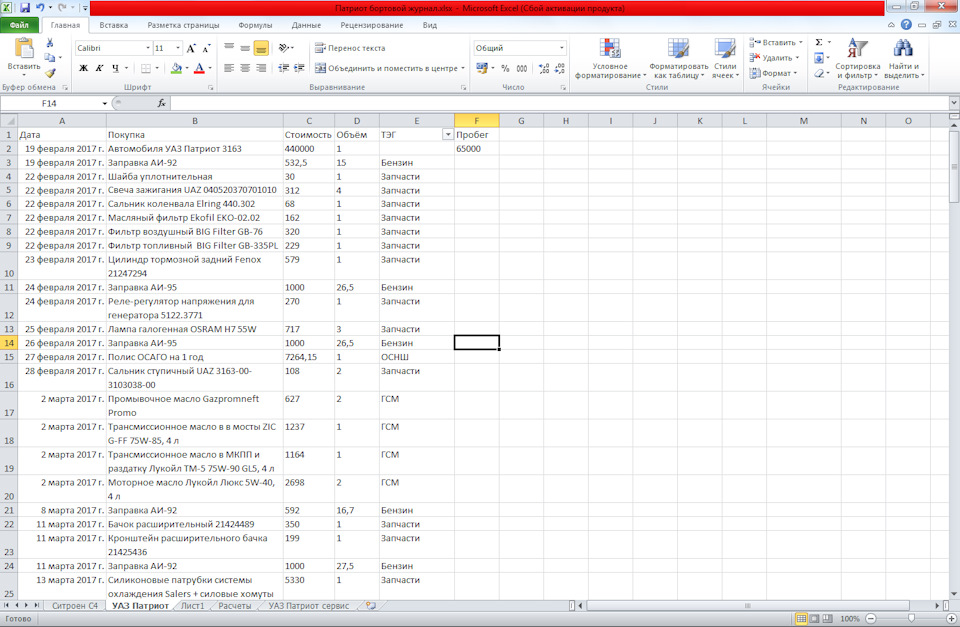Switch to Page Layout view in the status bar
960x627 pixels.
tap(814, 618)
